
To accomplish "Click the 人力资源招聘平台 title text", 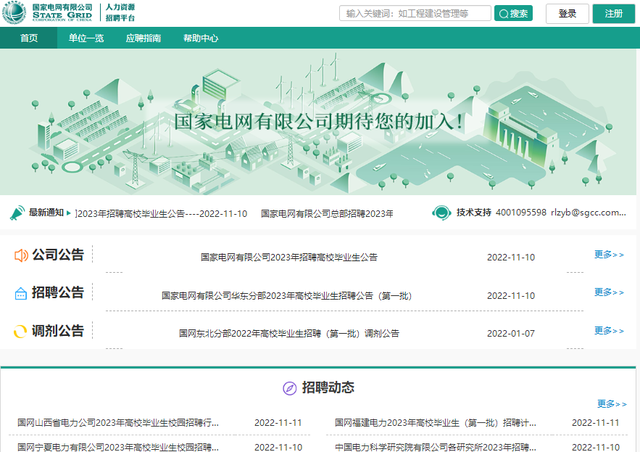I will pos(120,13).
